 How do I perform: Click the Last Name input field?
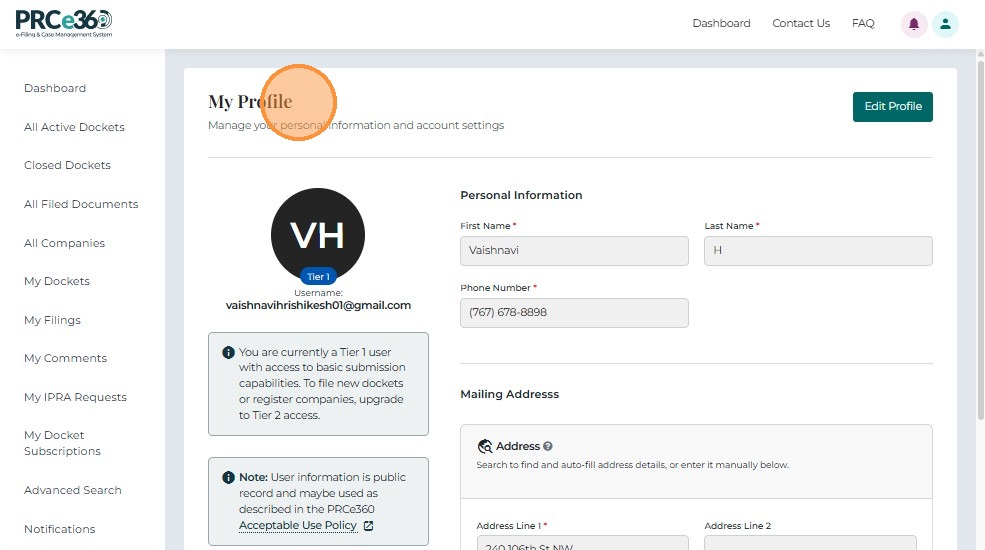click(x=818, y=251)
